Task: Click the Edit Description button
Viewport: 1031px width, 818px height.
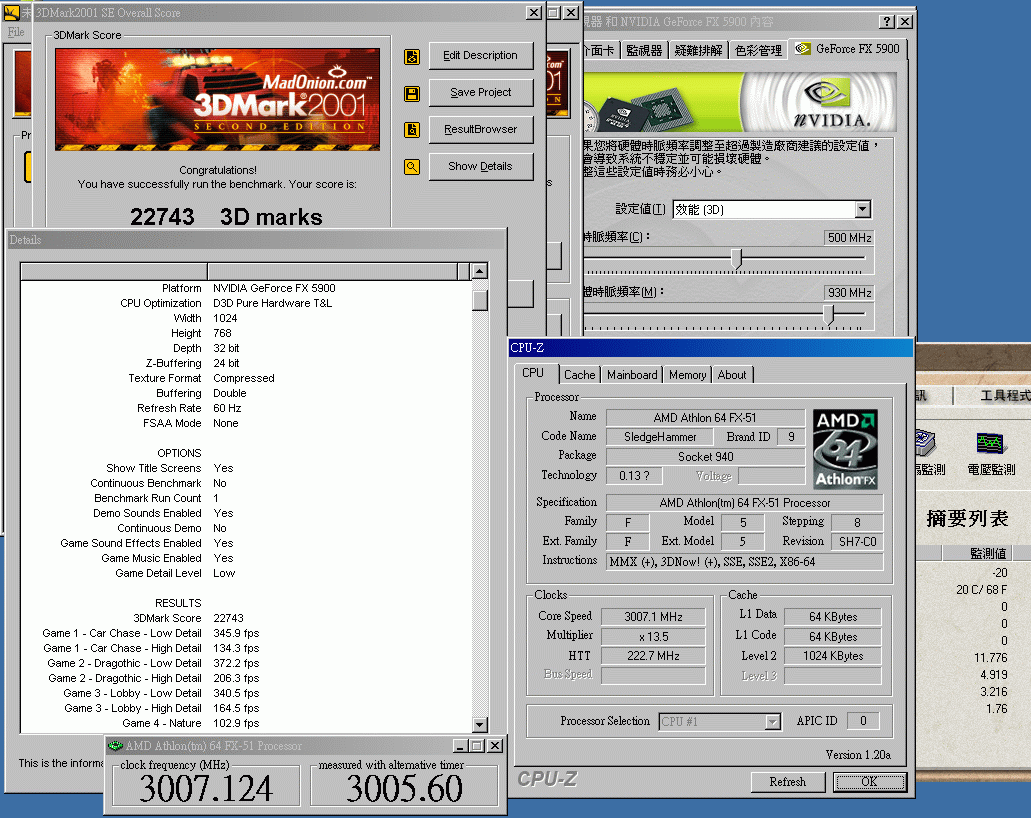Action: coord(481,56)
